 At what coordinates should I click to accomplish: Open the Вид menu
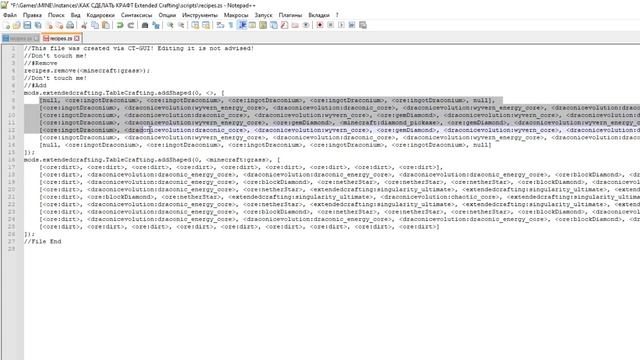coord(76,15)
